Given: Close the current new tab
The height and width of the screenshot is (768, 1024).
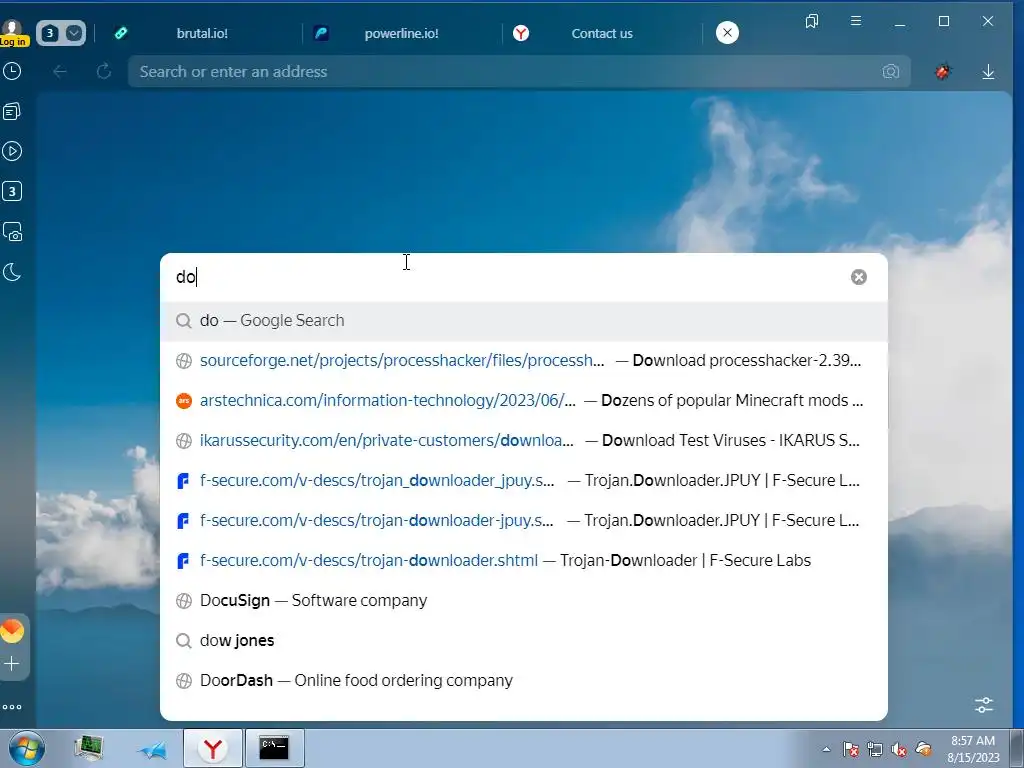Looking at the screenshot, I should tap(727, 33).
